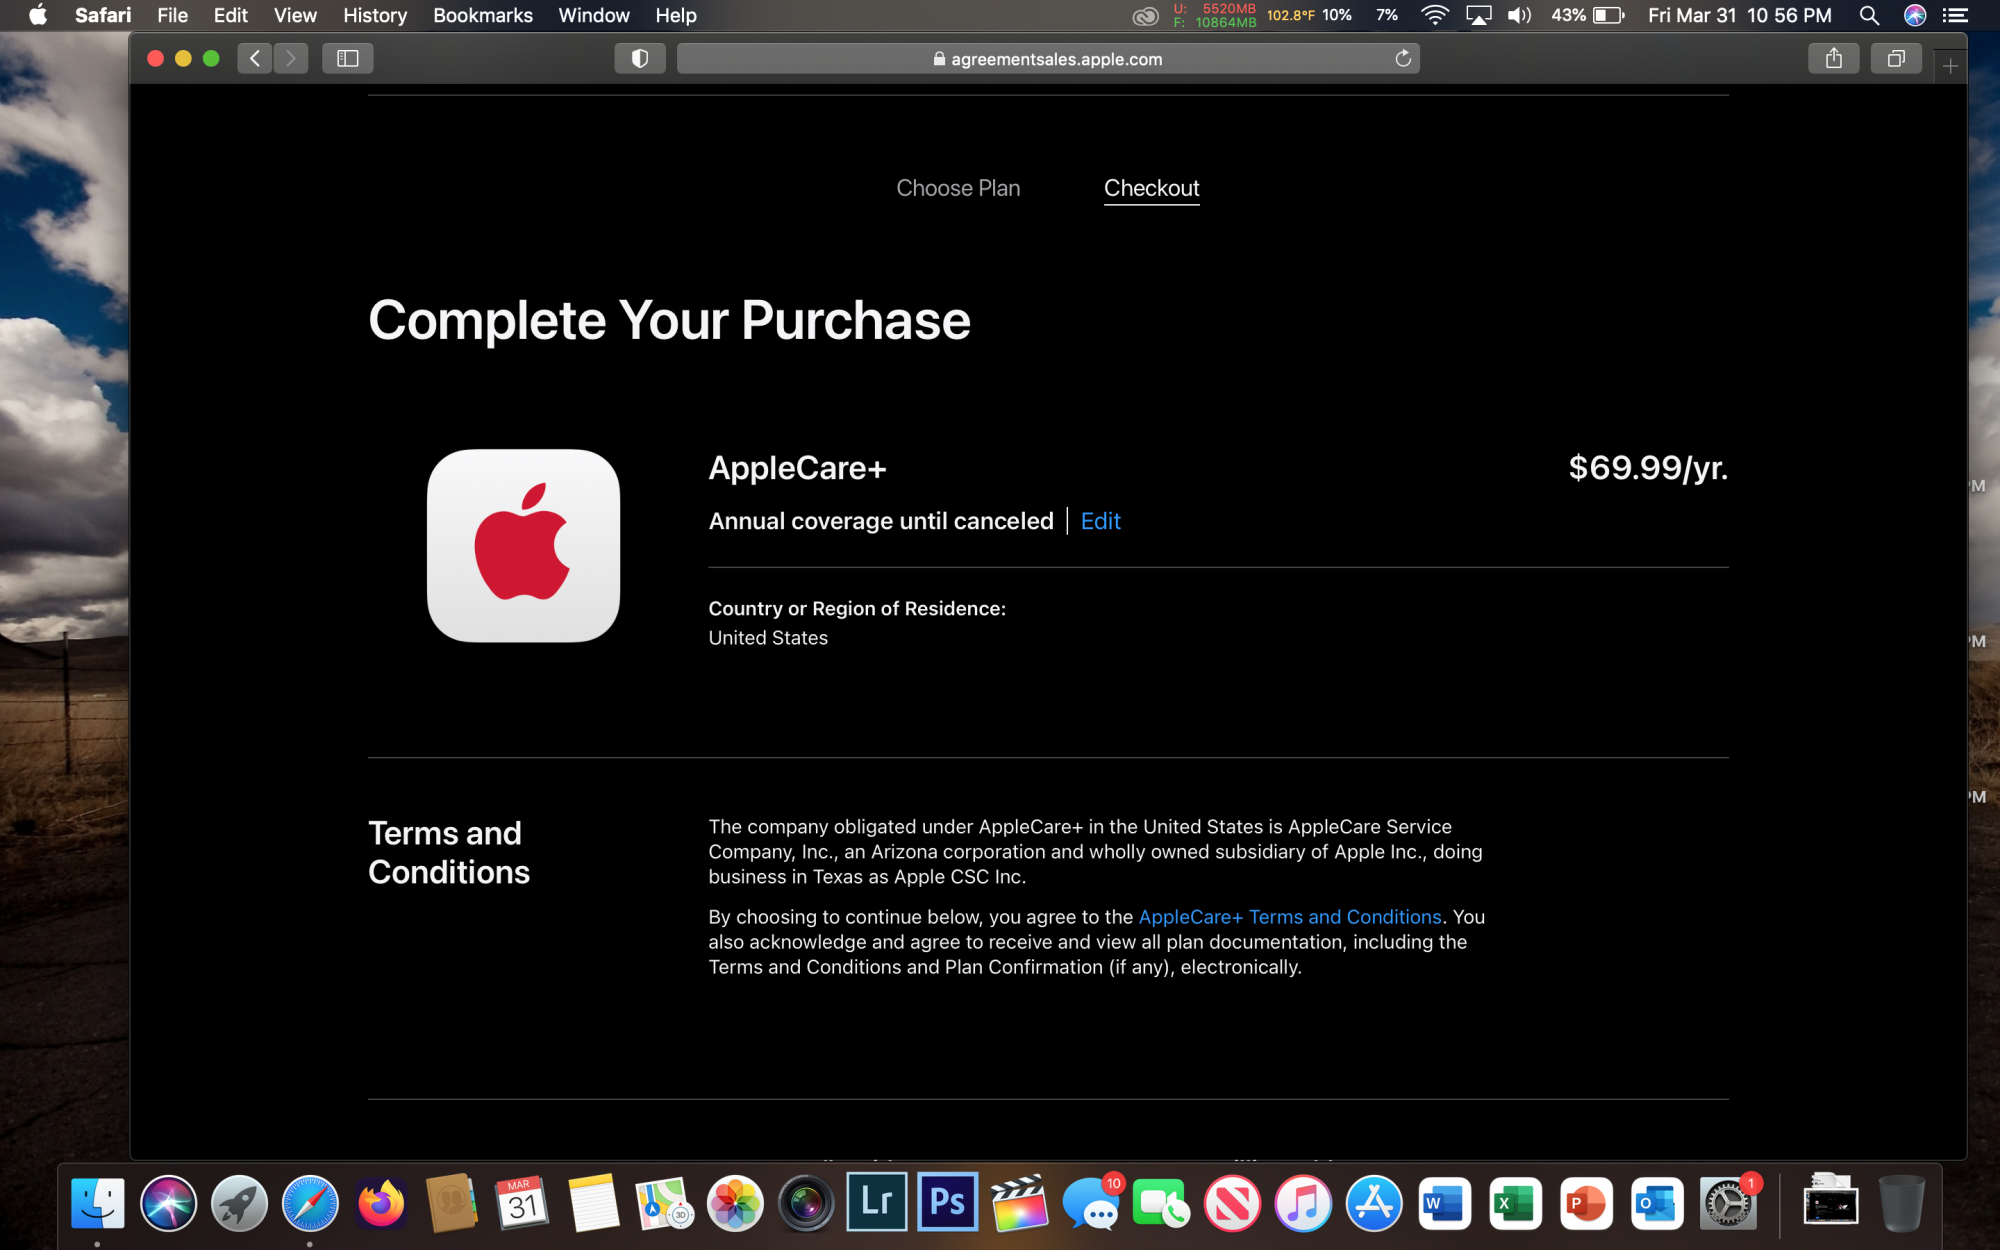Open the Bookmarks menu
Viewport: 2000px width, 1250px height.
click(x=482, y=15)
